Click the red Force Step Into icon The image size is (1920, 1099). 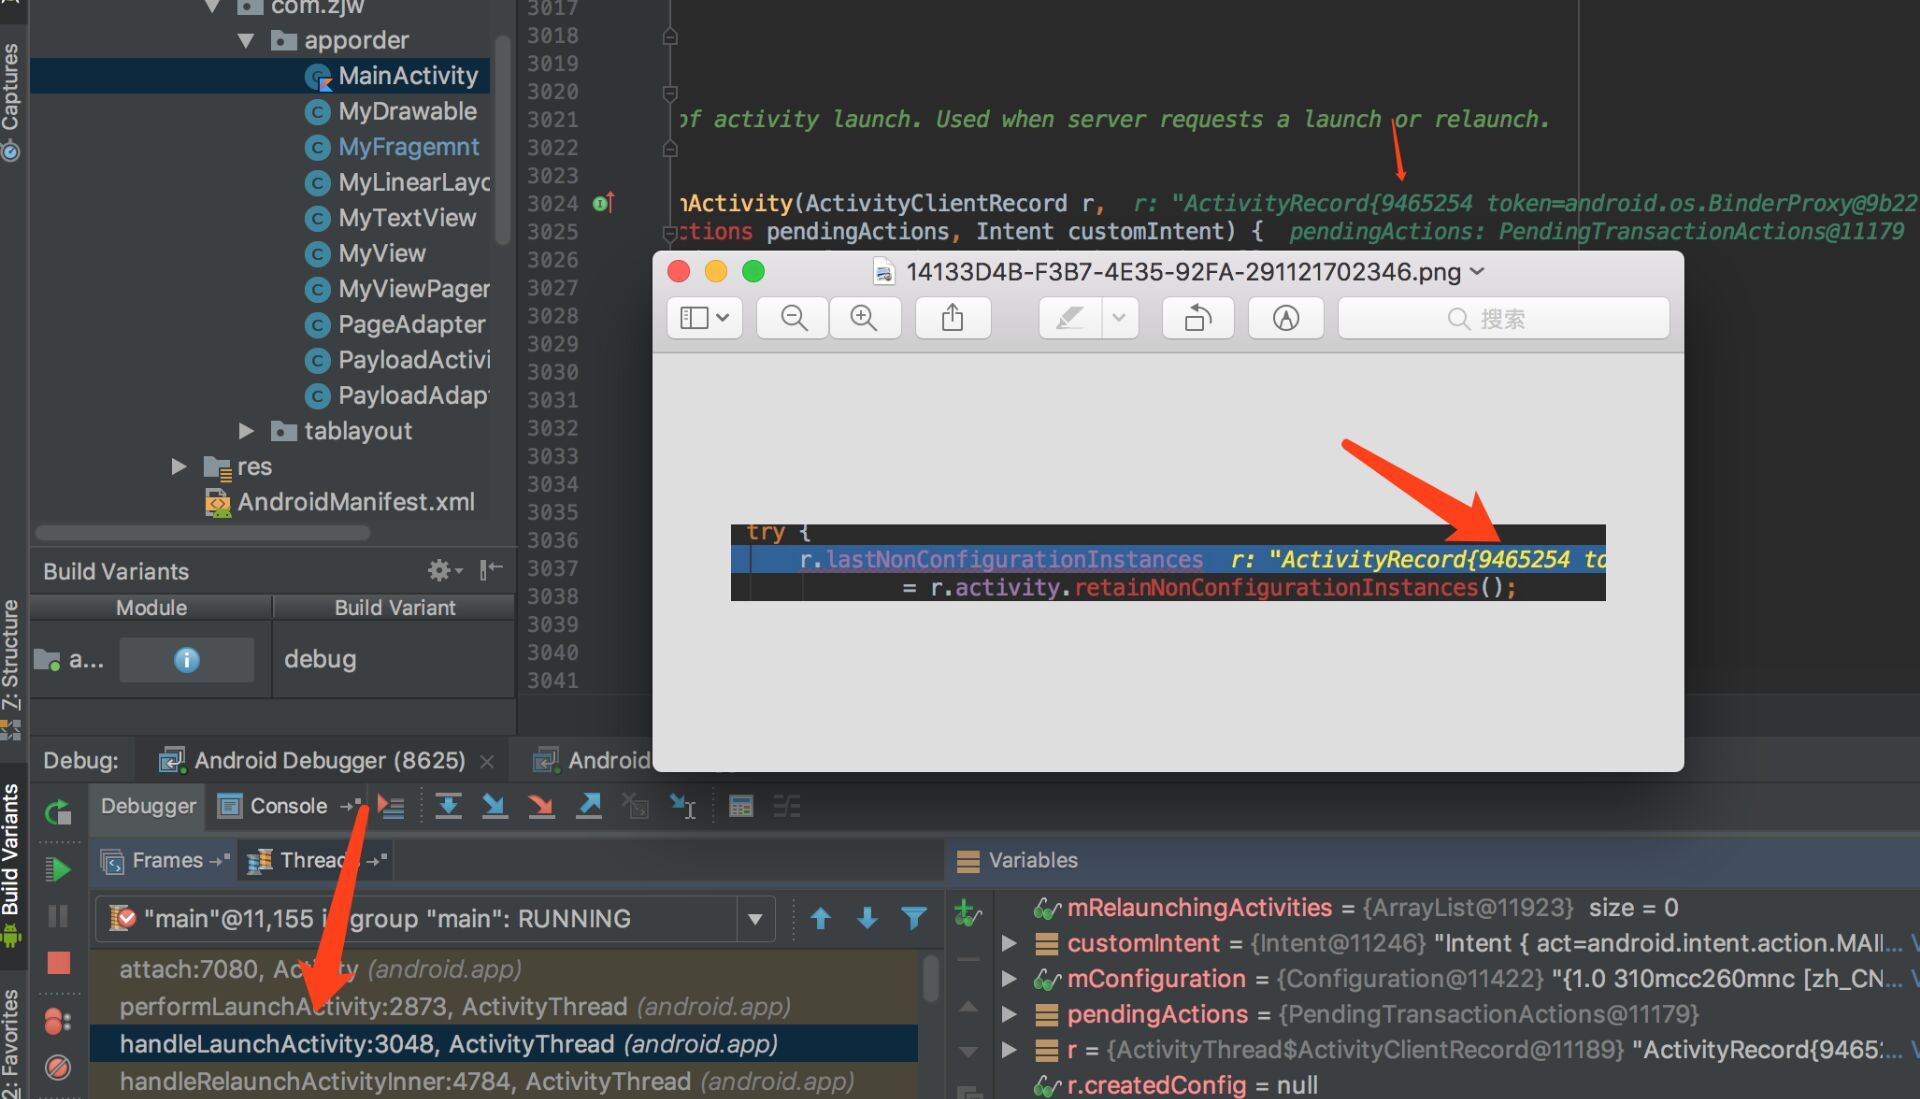pos(541,806)
